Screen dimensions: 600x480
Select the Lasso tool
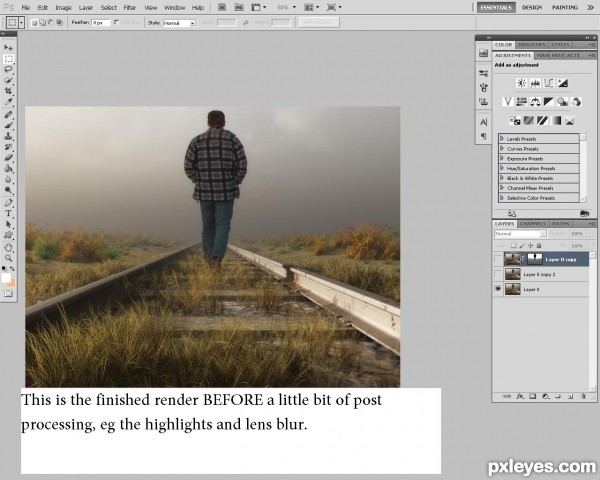(x=8, y=69)
